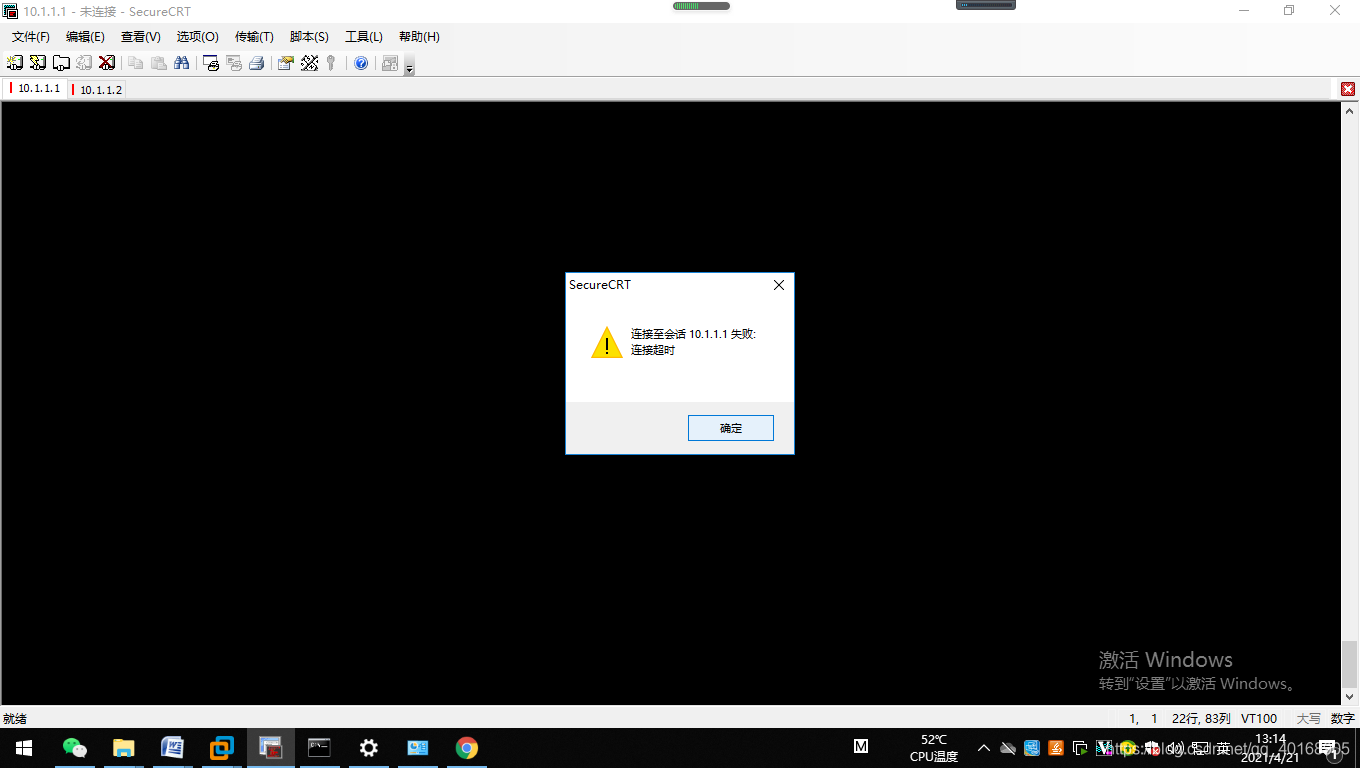Click the M icon in the taskbar
The height and width of the screenshot is (768, 1360).
(861, 746)
